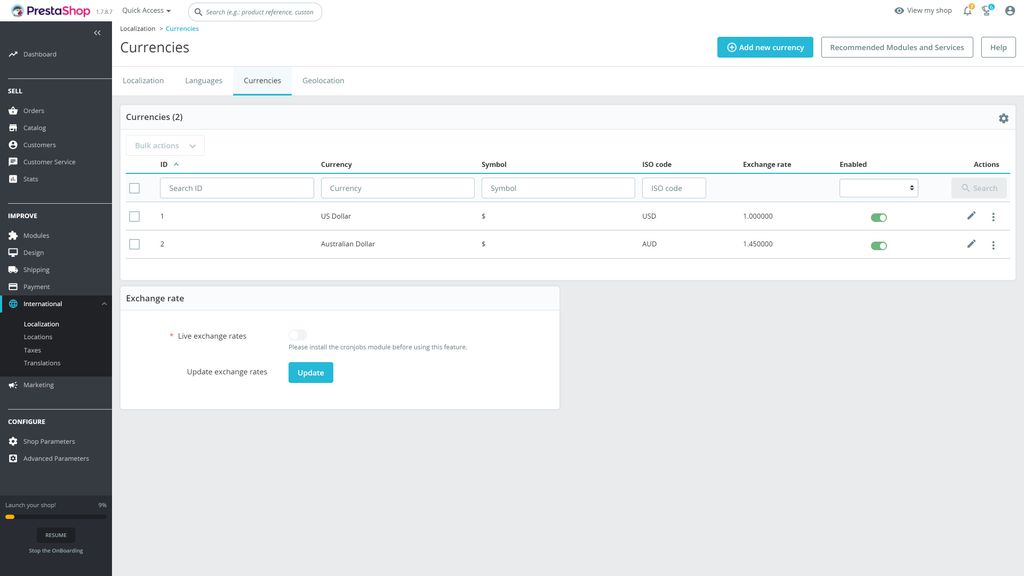Open the notifications bell icon
1024x576 pixels.
pyautogui.click(x=966, y=9)
